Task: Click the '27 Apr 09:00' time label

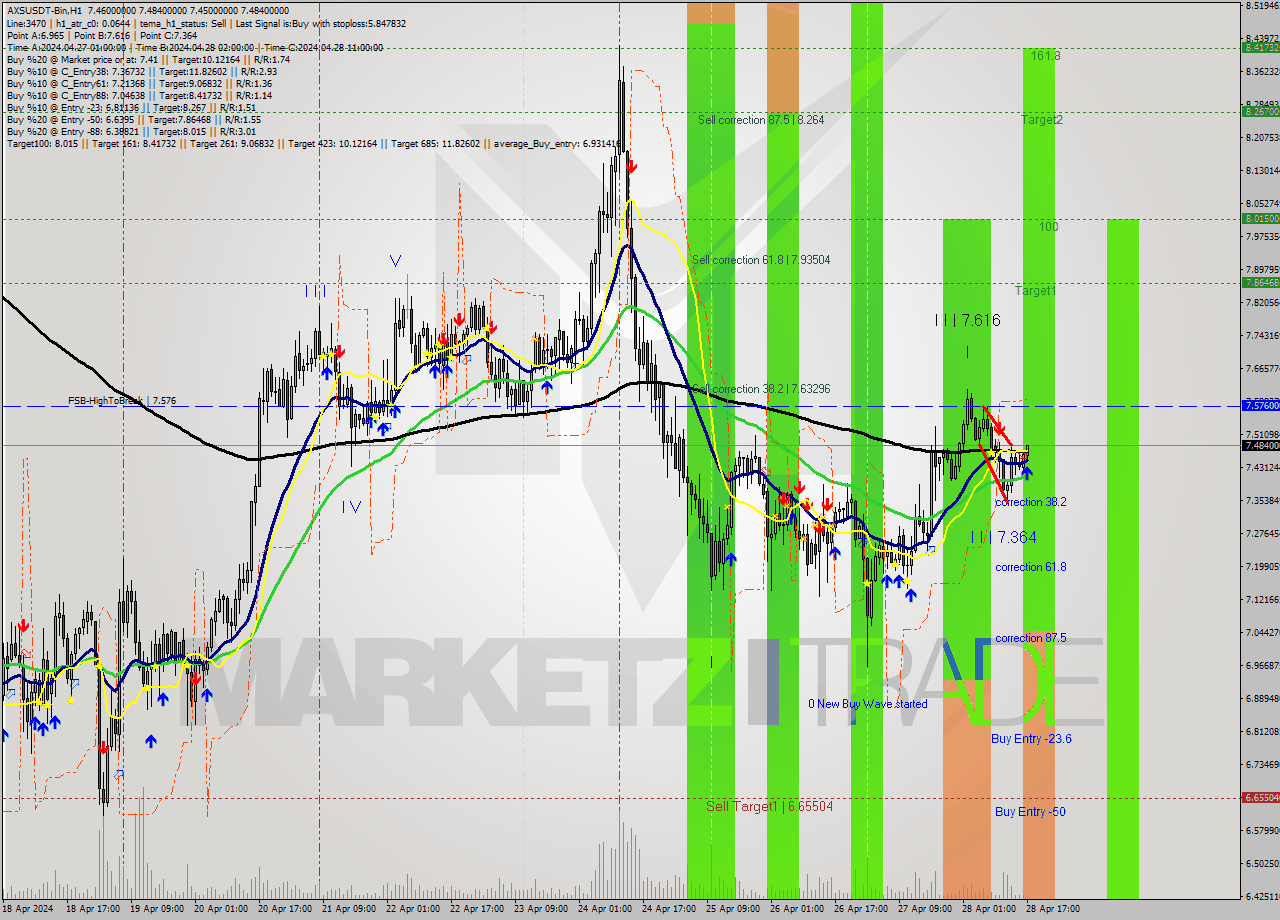Action: coord(925,909)
